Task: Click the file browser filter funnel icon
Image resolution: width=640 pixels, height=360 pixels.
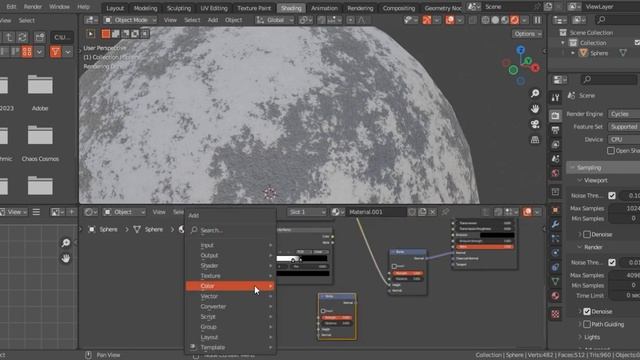Action: tap(55, 51)
